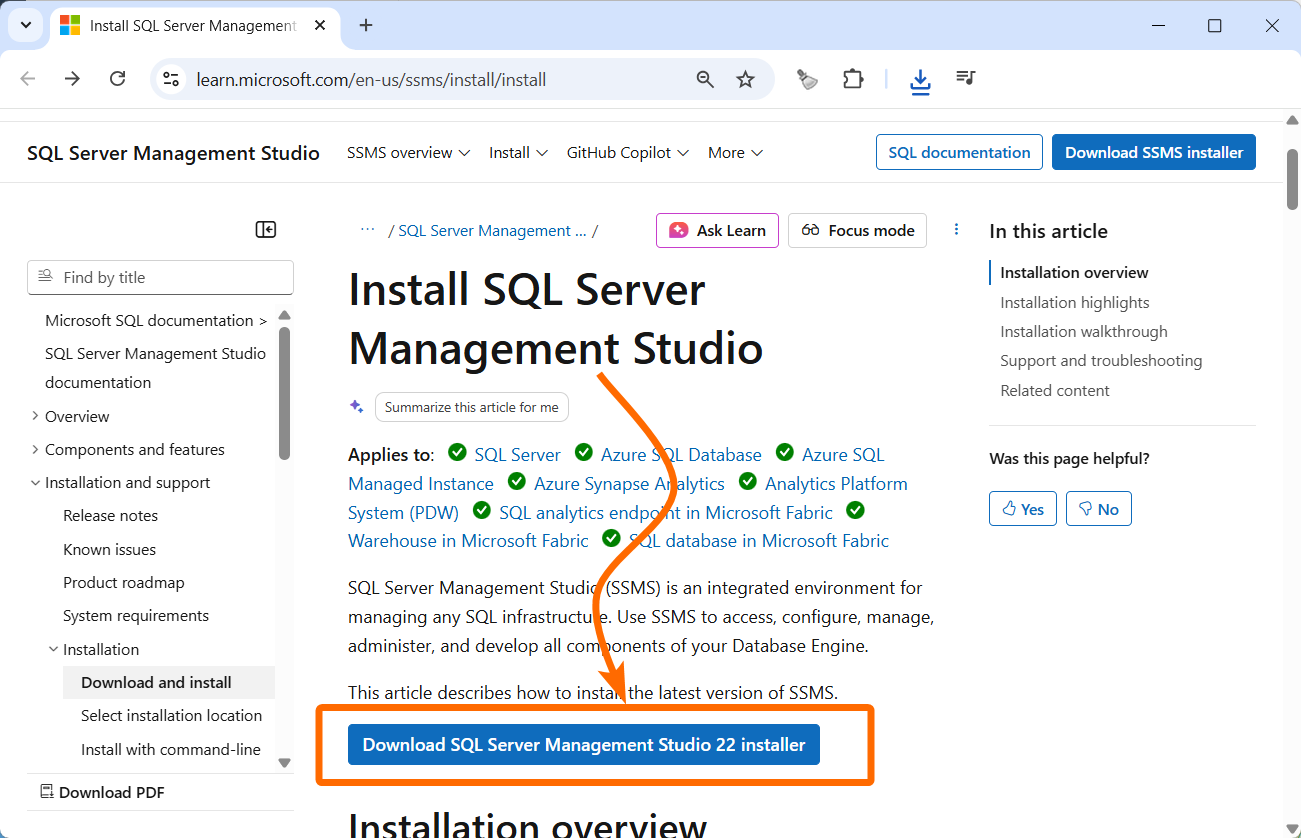Image resolution: width=1301 pixels, height=838 pixels.
Task: Click the Azure SQL Database link
Action: click(681, 455)
